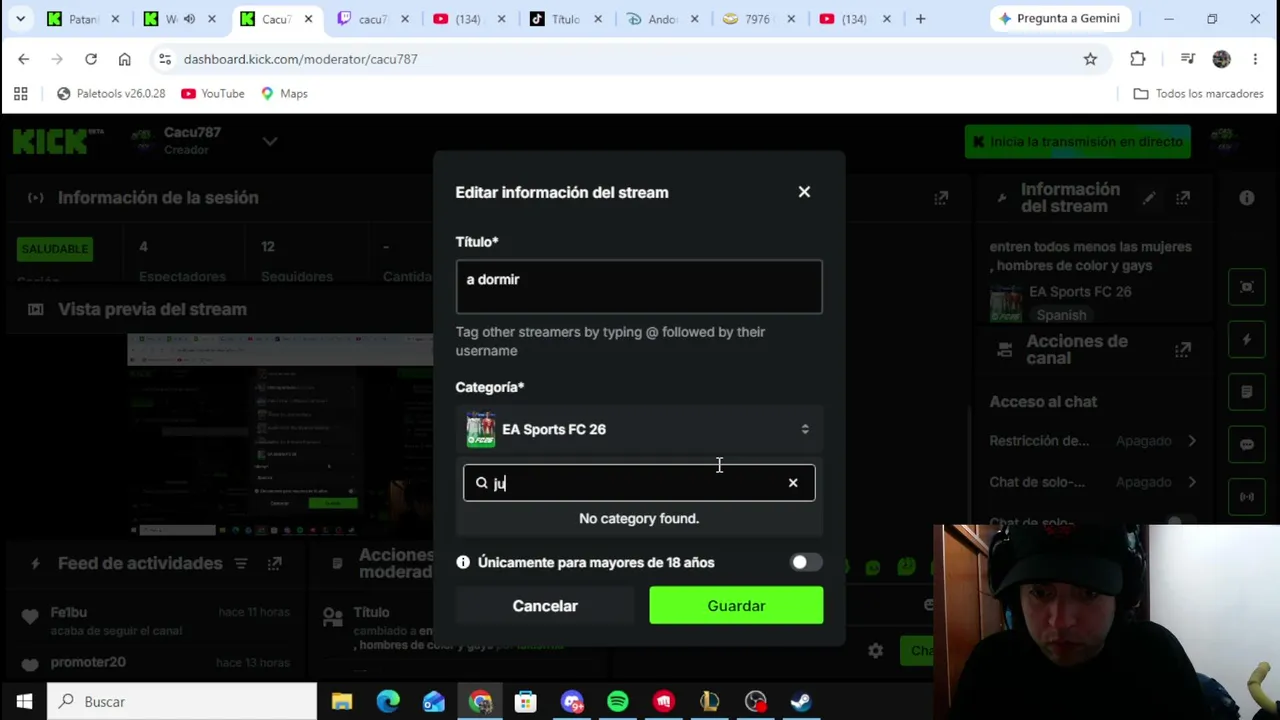Click the screen capture icon in right sidebar
The image size is (1280, 720).
tap(1247, 288)
